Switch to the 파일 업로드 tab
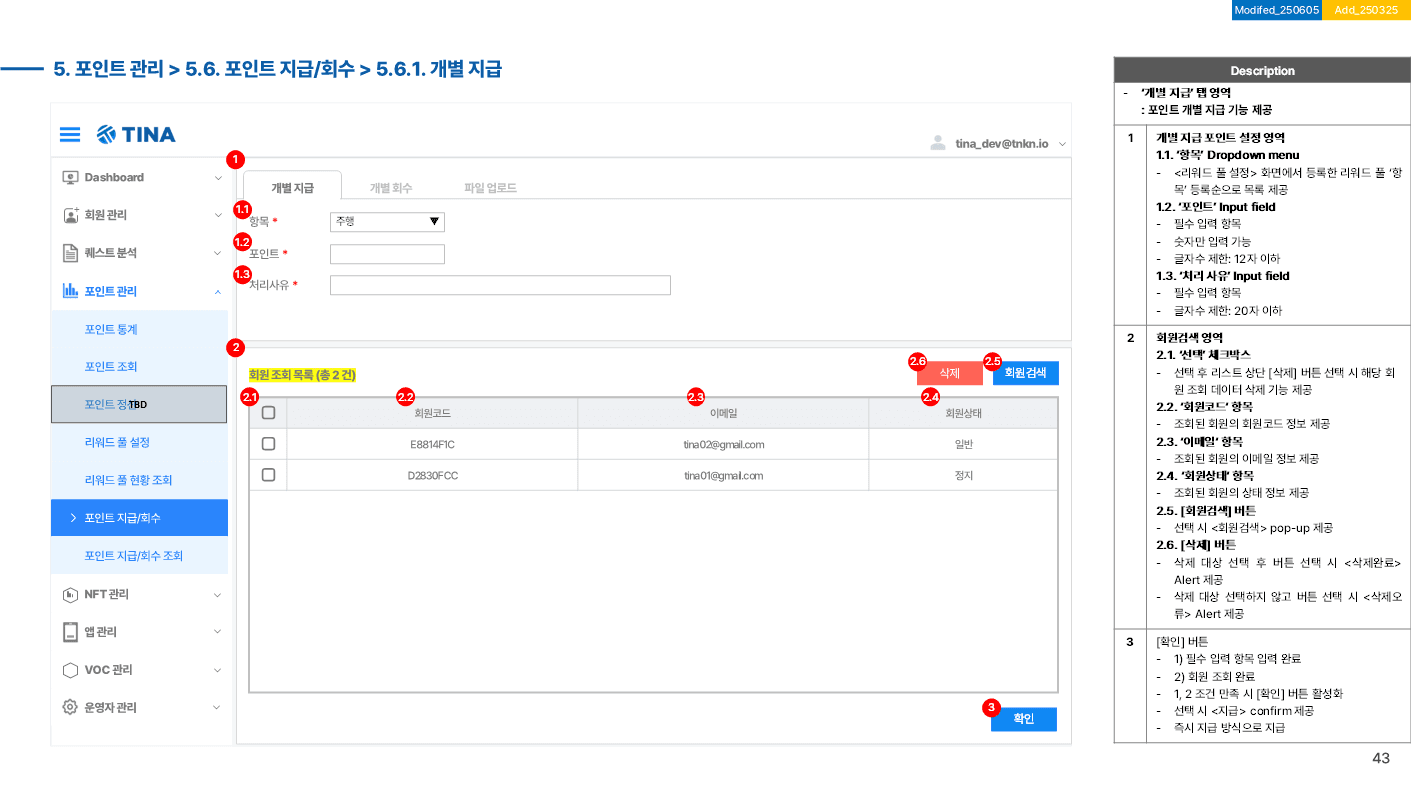The width and height of the screenshot is (1411, 794). pyautogui.click(x=490, y=188)
